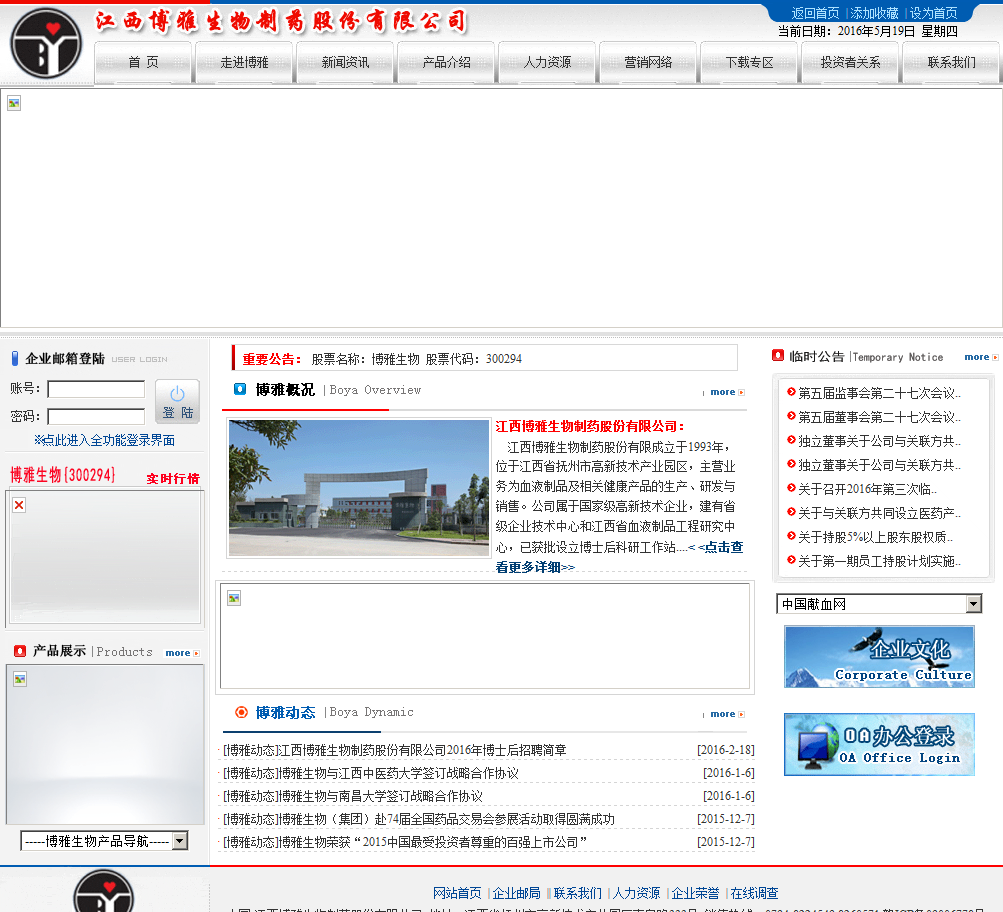Screen dimensions: 1003x912
Task: Click the 博雅生物[300294] stock title
Action: [x=63, y=475]
